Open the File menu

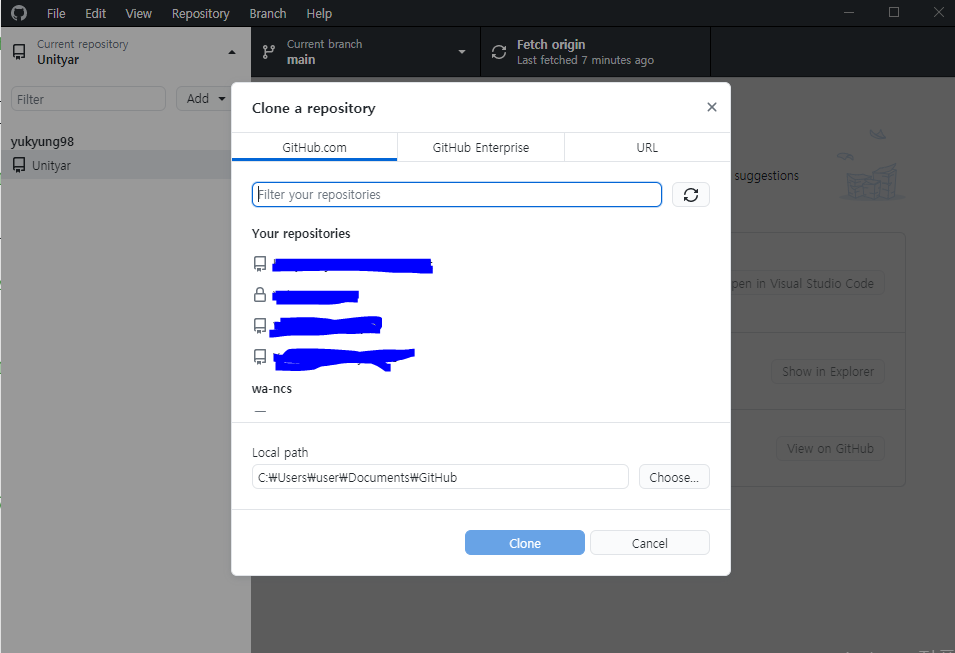pyautogui.click(x=56, y=13)
